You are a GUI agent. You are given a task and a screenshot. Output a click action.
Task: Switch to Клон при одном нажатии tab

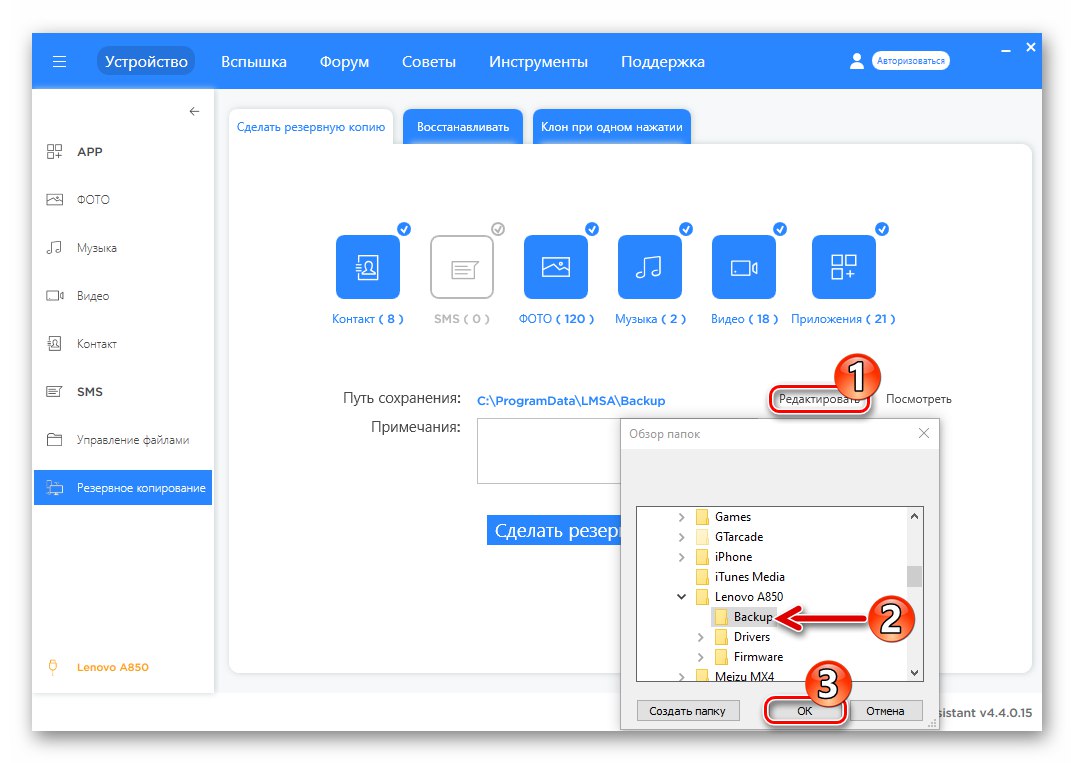tap(612, 127)
